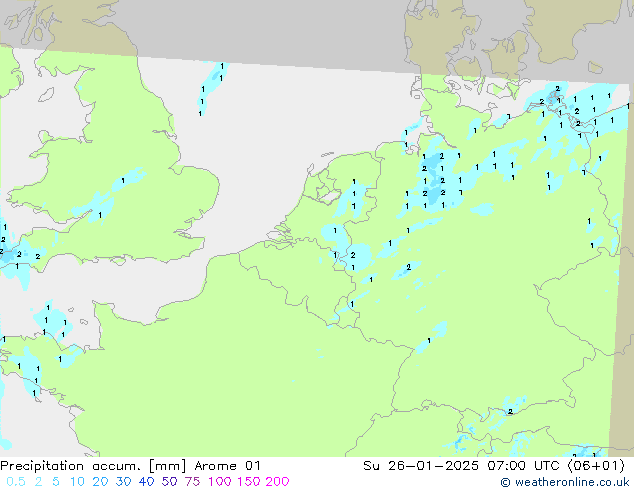The height and width of the screenshot is (490, 634).
Task: Click the "(06+01)" forecast offset text
Action: [596, 466]
